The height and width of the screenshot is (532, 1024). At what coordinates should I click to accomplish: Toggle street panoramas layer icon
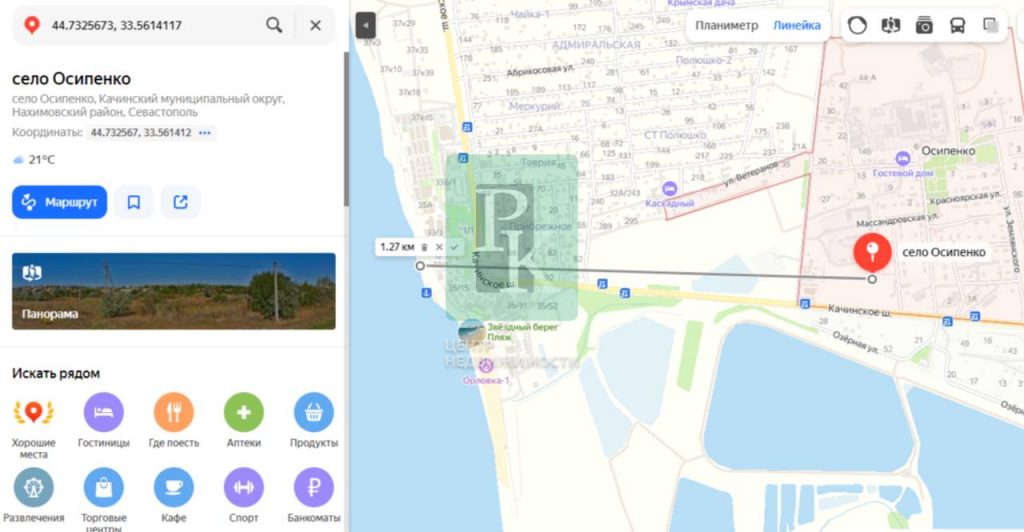click(890, 25)
